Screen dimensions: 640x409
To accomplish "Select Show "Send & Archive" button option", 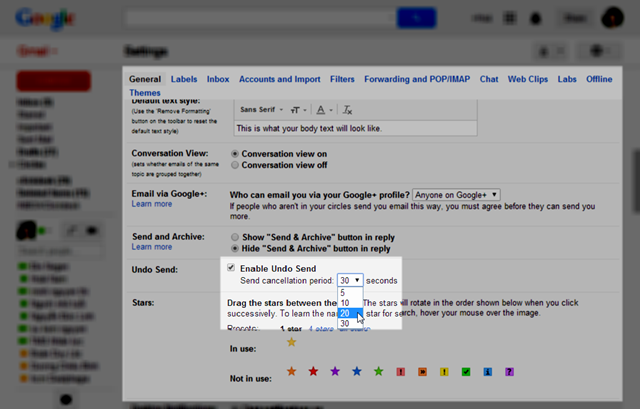I will click(235, 237).
